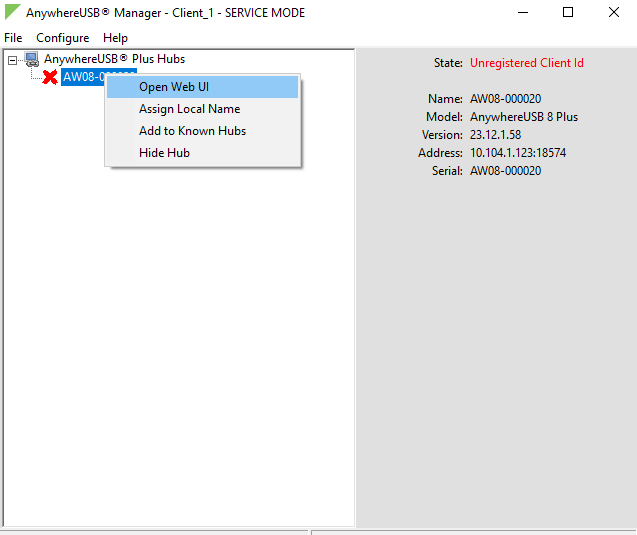
Task: Minimize the AnywhereUSB Manager window
Action: pyautogui.click(x=523, y=13)
